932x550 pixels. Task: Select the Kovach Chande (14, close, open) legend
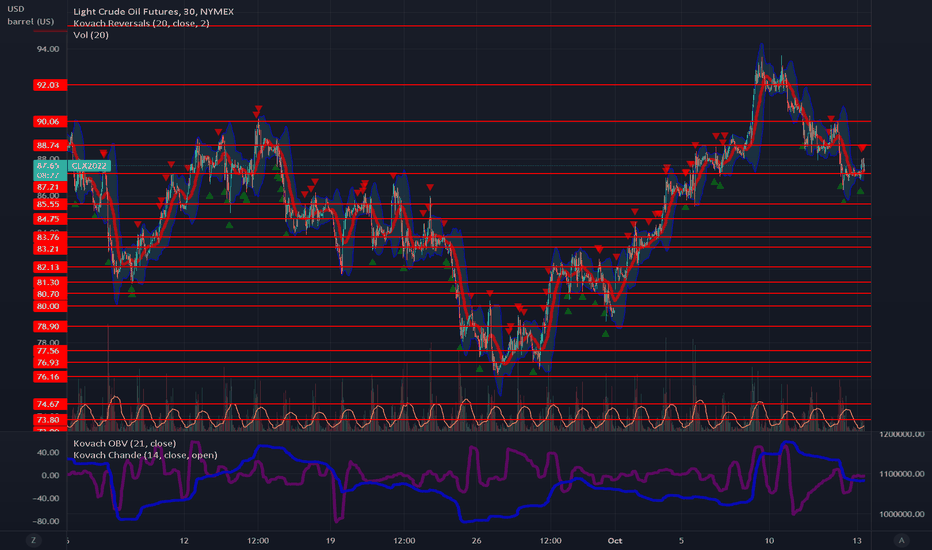coord(145,455)
